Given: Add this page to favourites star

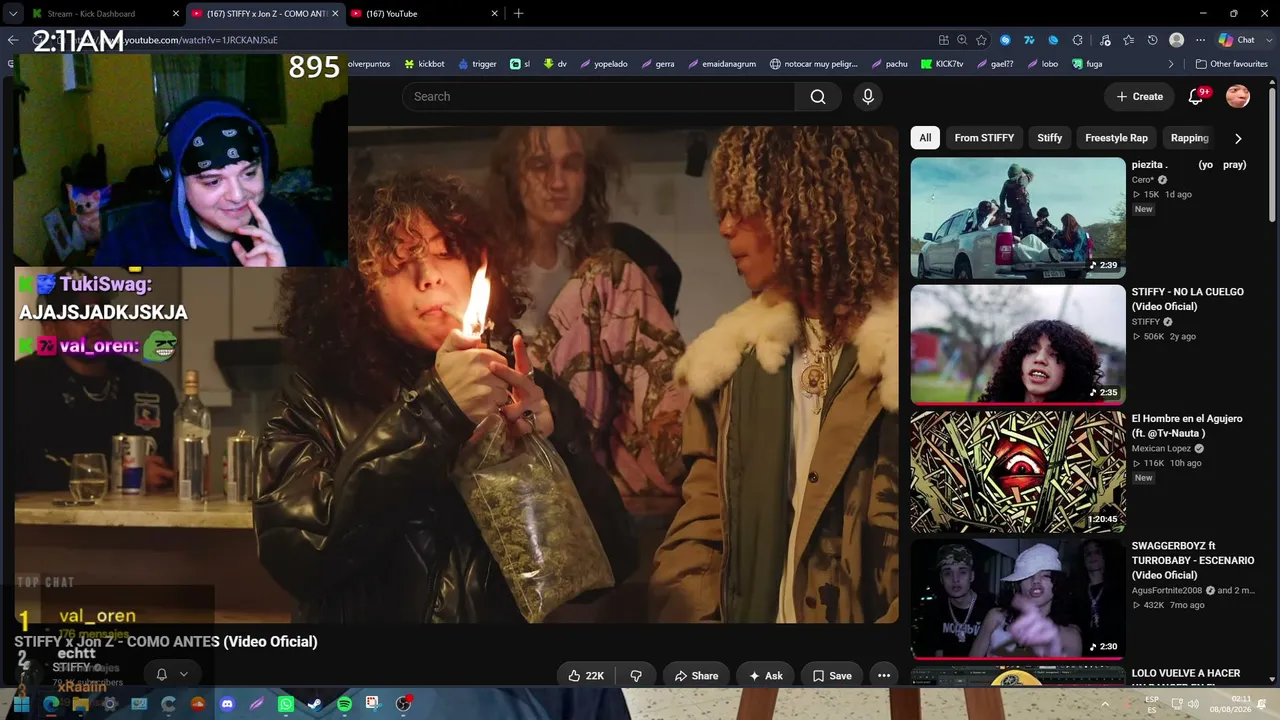Looking at the screenshot, I should point(981,40).
